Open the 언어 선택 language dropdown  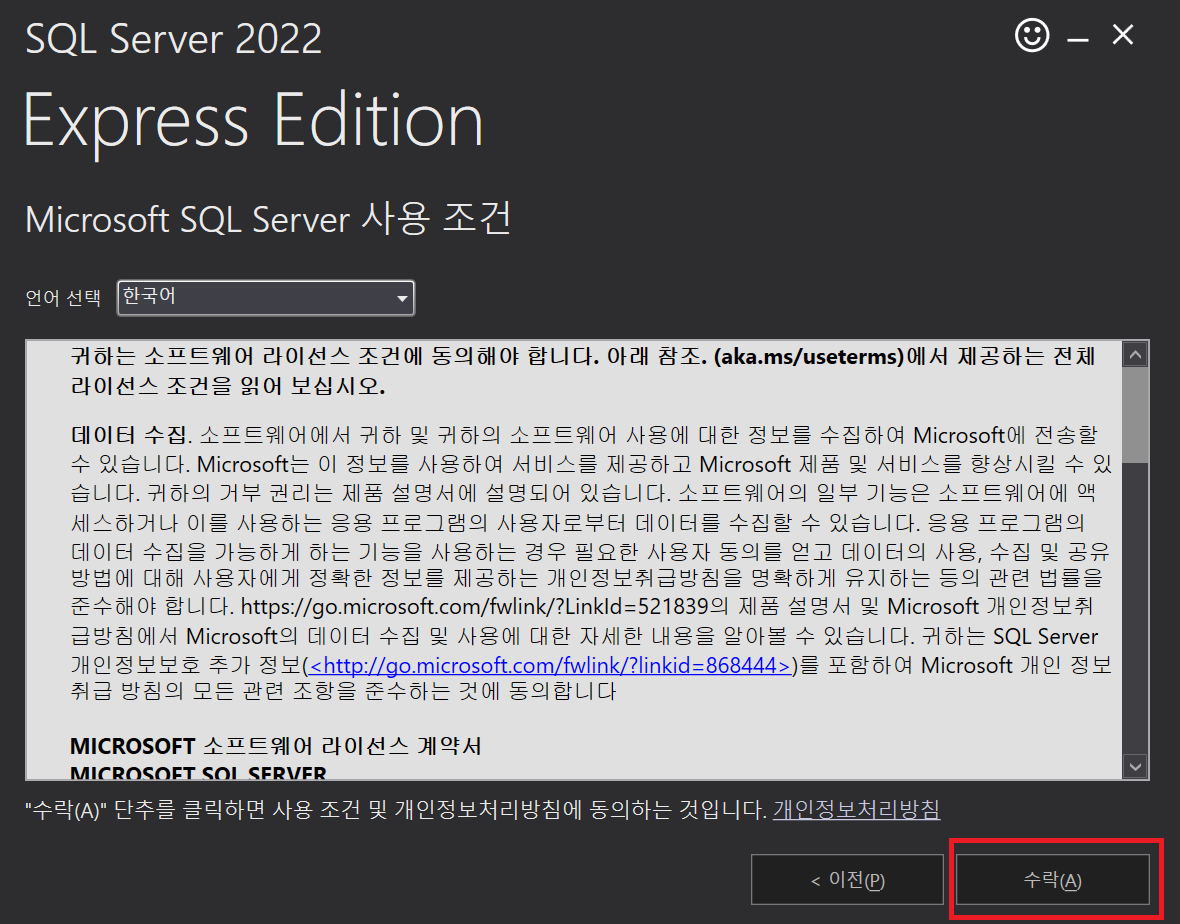click(266, 298)
